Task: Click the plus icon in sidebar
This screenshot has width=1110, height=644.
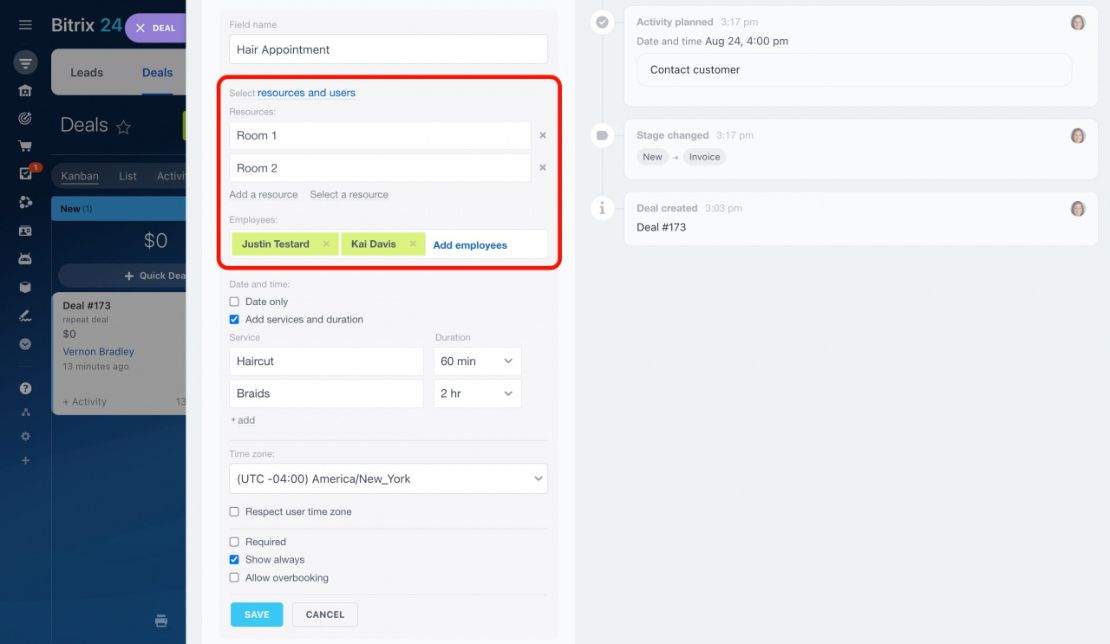Action: coord(25,461)
